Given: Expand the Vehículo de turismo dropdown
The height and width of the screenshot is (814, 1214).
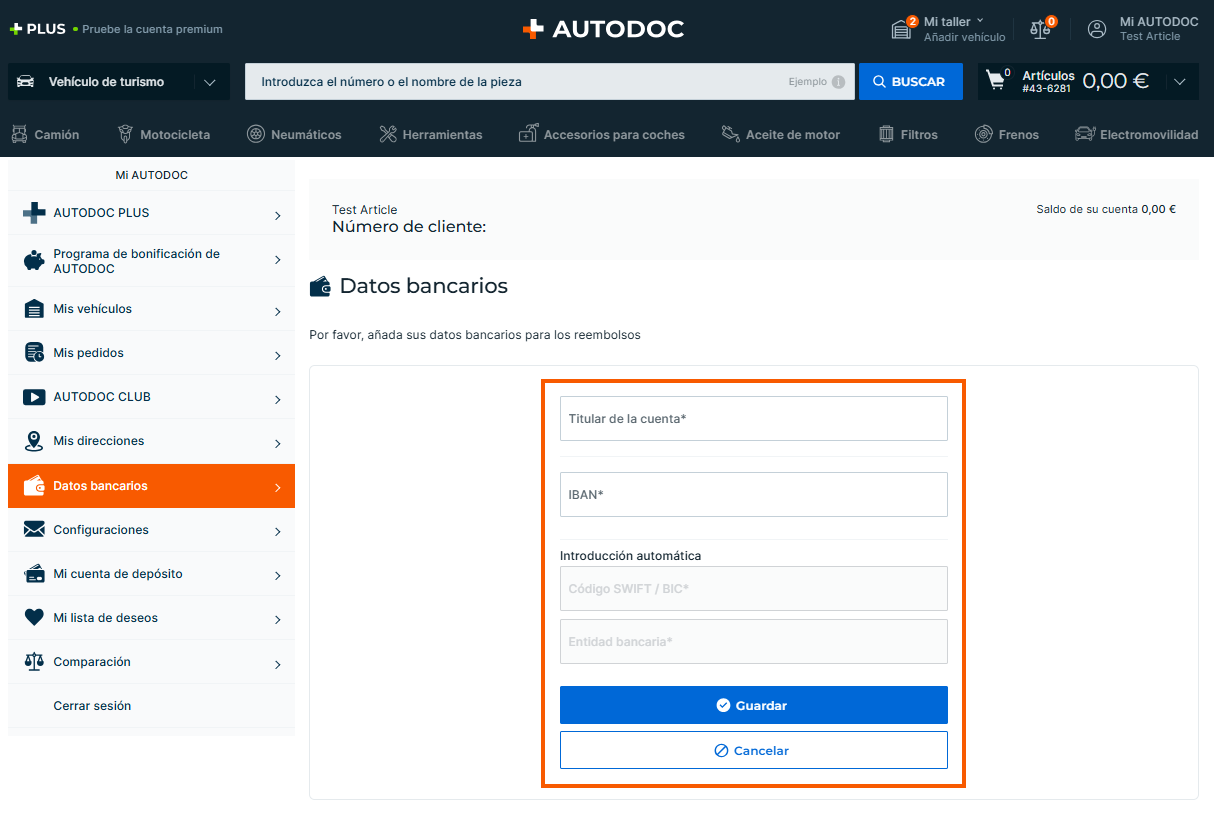Looking at the screenshot, I should click(209, 82).
